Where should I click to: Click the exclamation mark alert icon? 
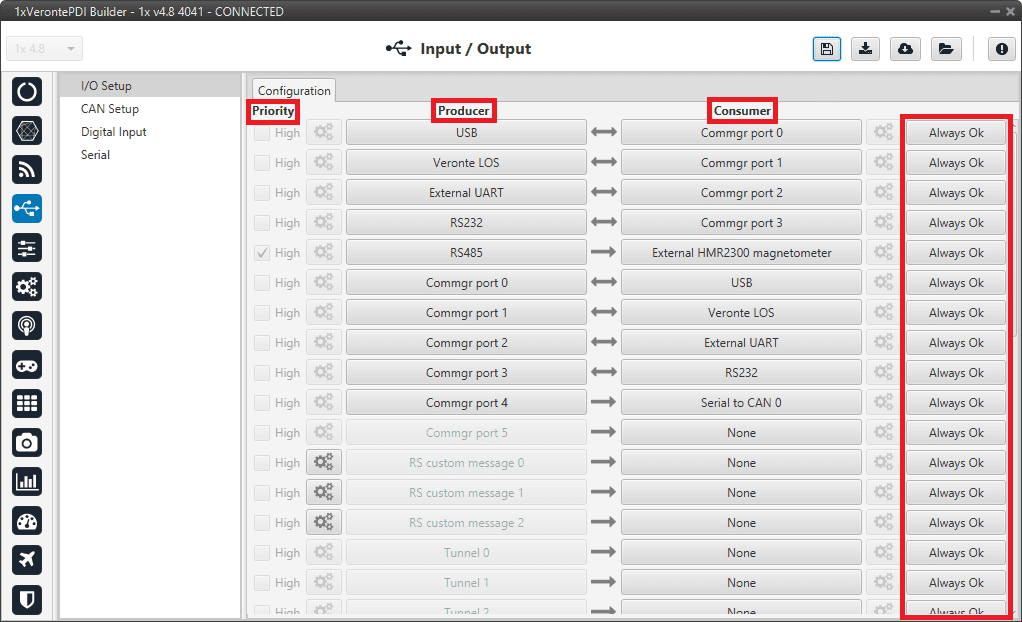coord(1001,49)
